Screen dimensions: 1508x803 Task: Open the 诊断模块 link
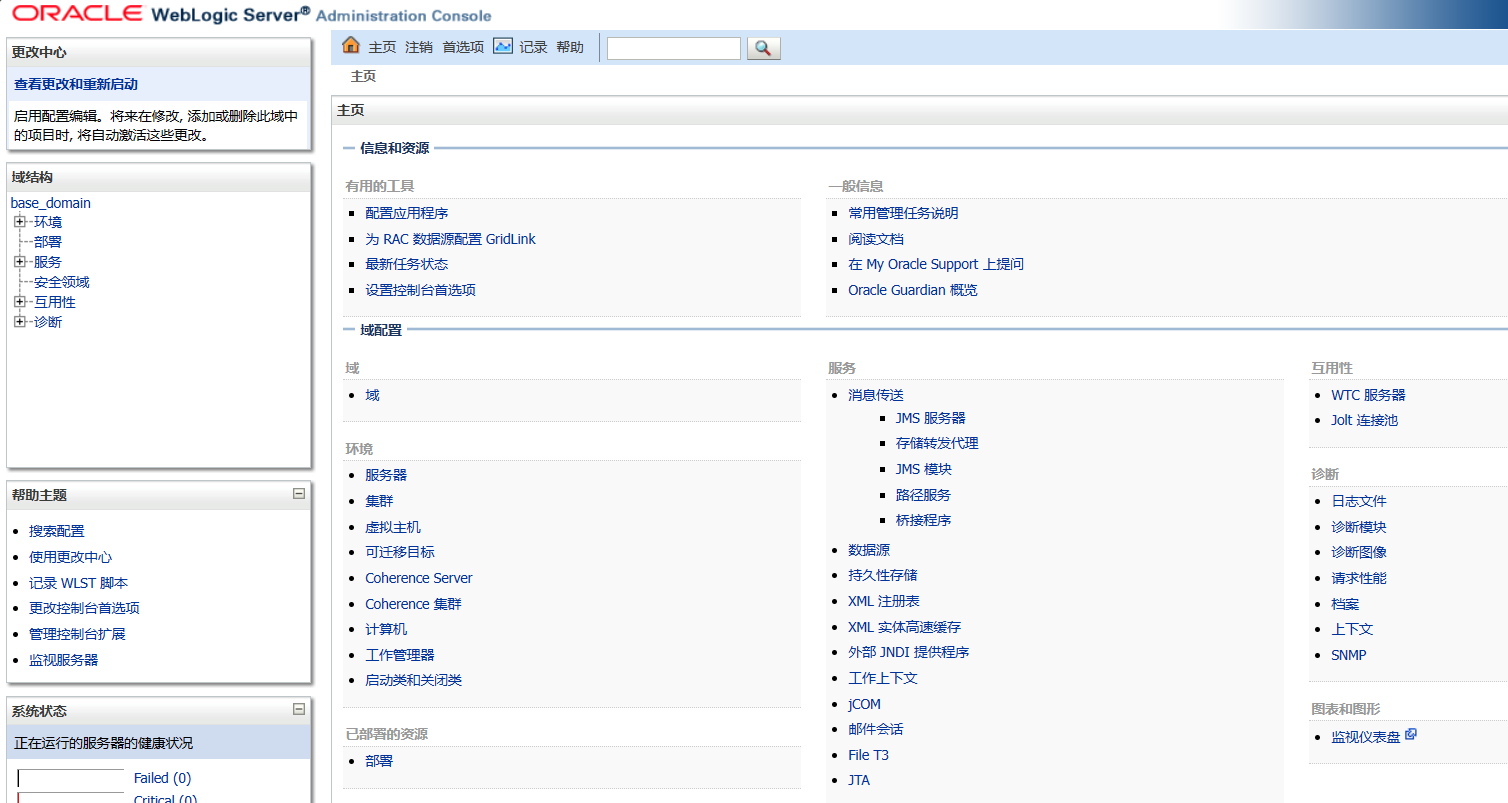(1359, 527)
